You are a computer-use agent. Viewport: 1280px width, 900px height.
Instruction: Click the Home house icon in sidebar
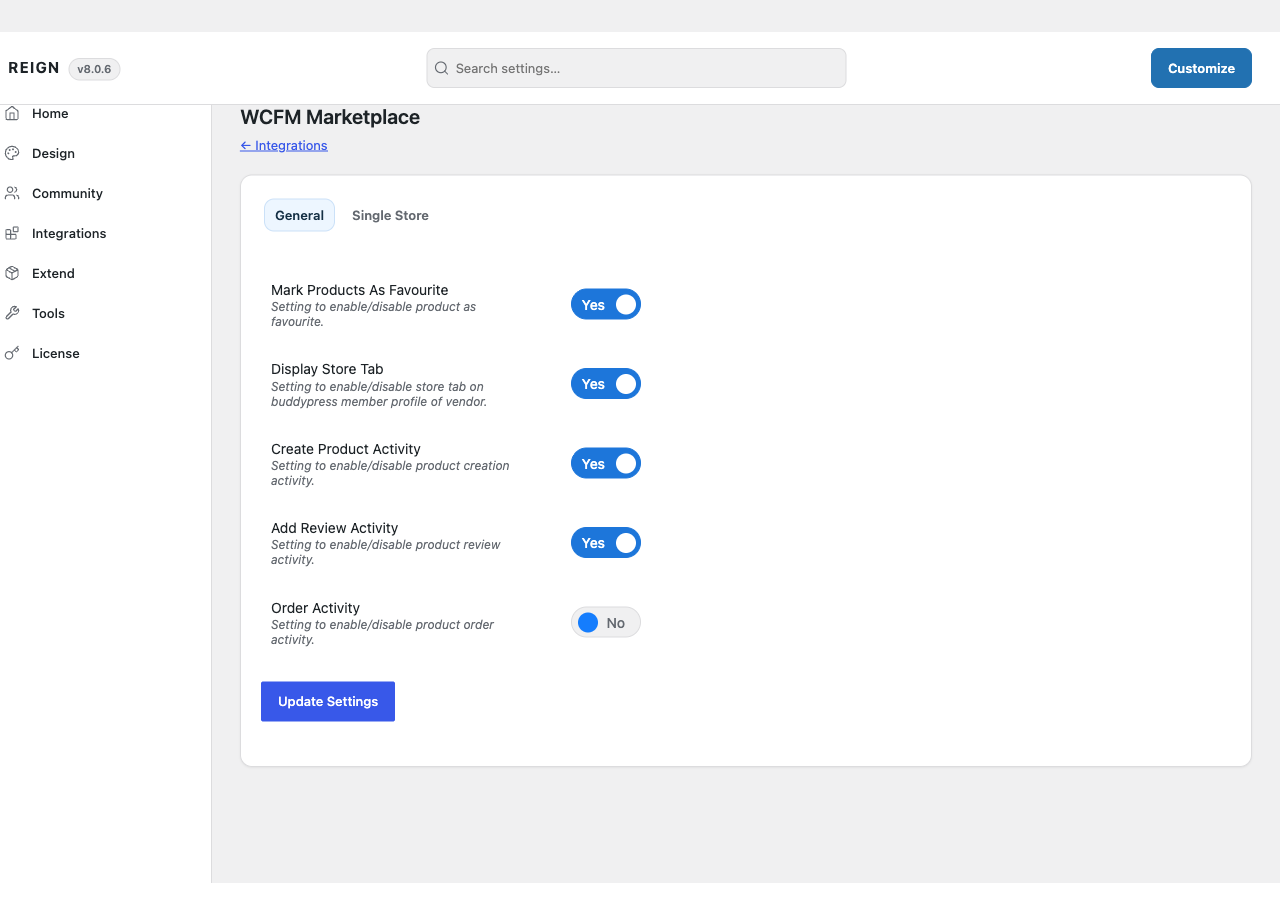click(12, 113)
